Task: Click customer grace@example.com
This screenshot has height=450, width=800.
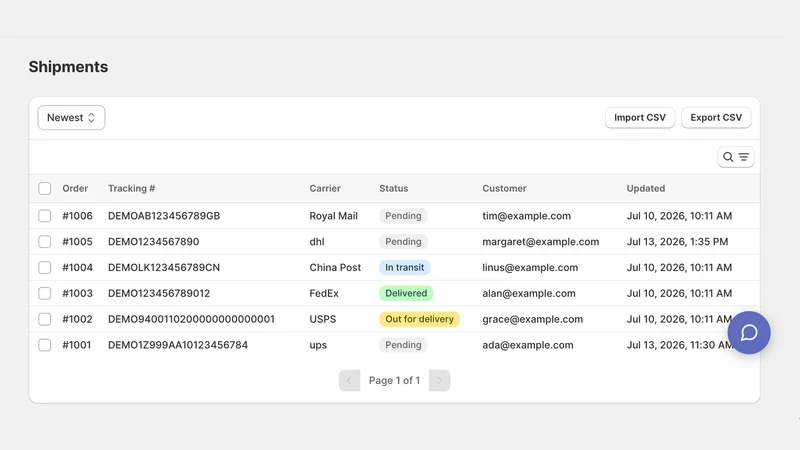Action: [533, 319]
